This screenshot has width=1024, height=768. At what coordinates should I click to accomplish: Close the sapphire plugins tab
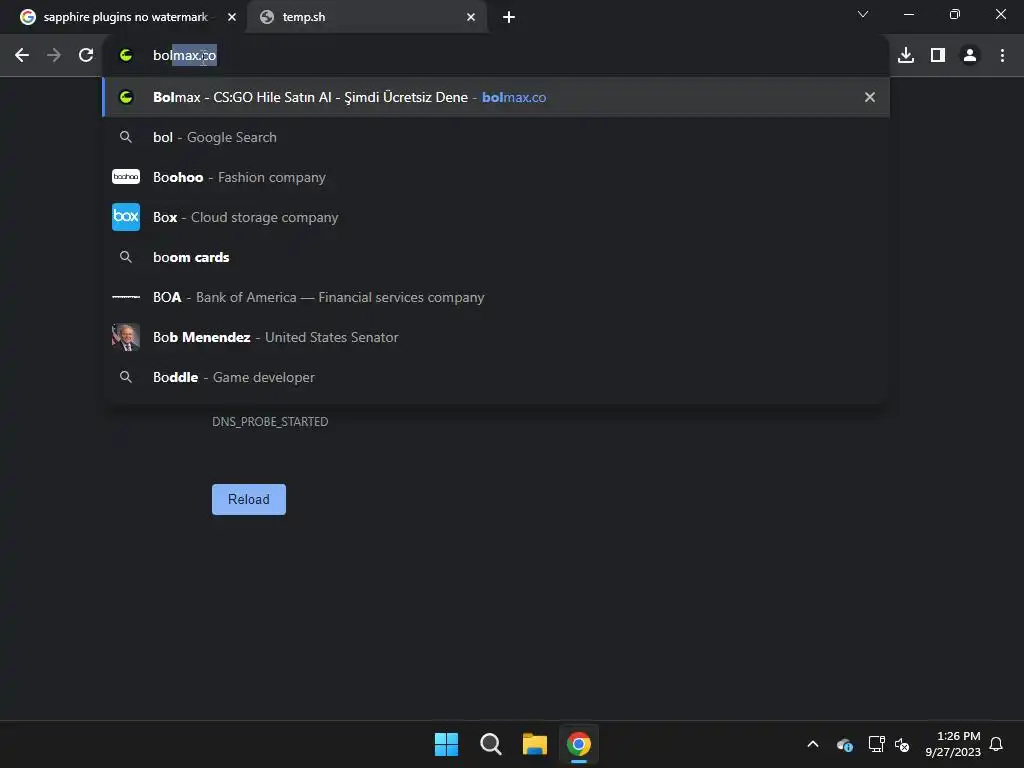tap(232, 17)
